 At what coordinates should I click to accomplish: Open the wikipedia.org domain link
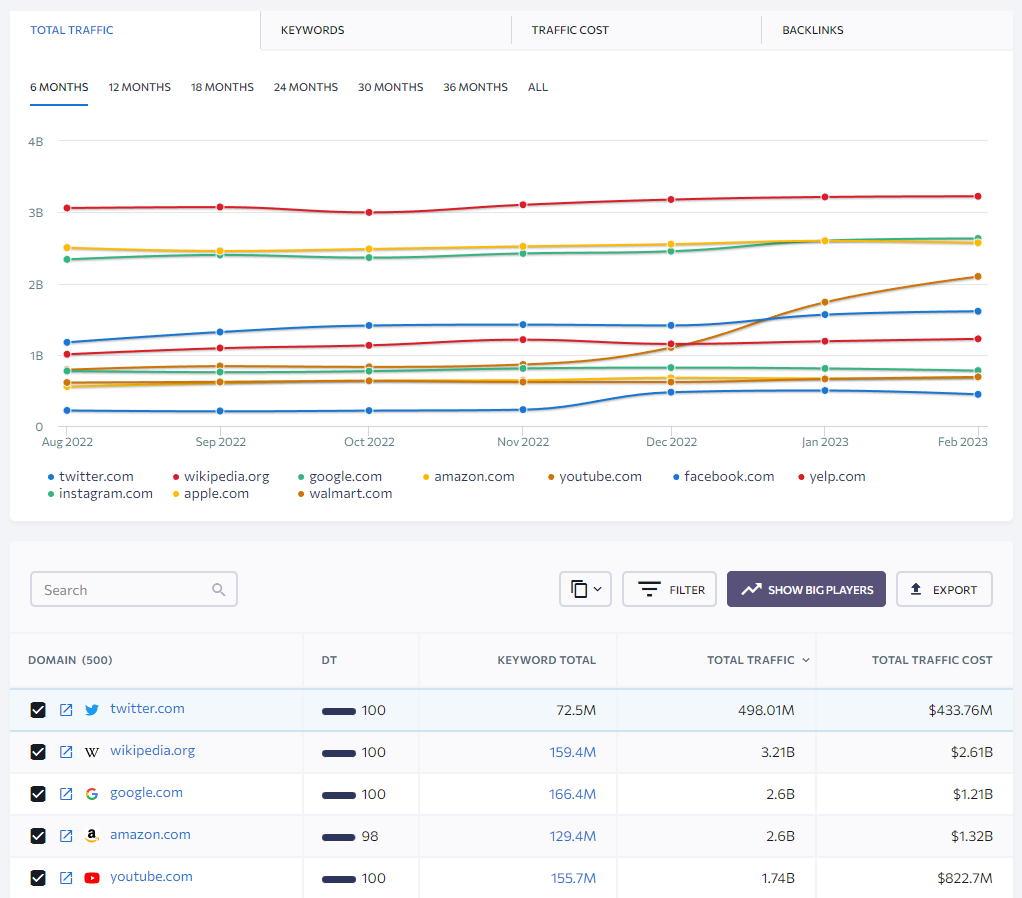(x=153, y=751)
